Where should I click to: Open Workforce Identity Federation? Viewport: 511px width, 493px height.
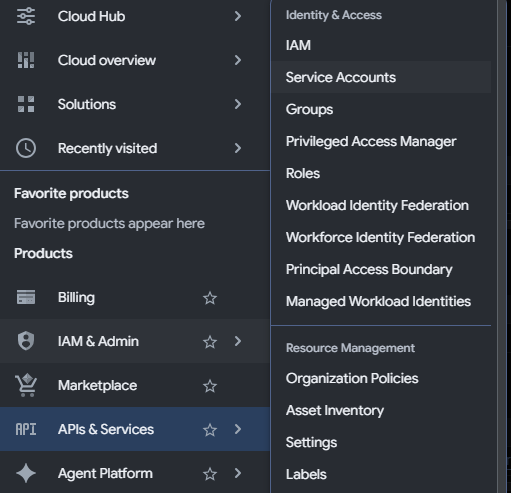click(380, 237)
